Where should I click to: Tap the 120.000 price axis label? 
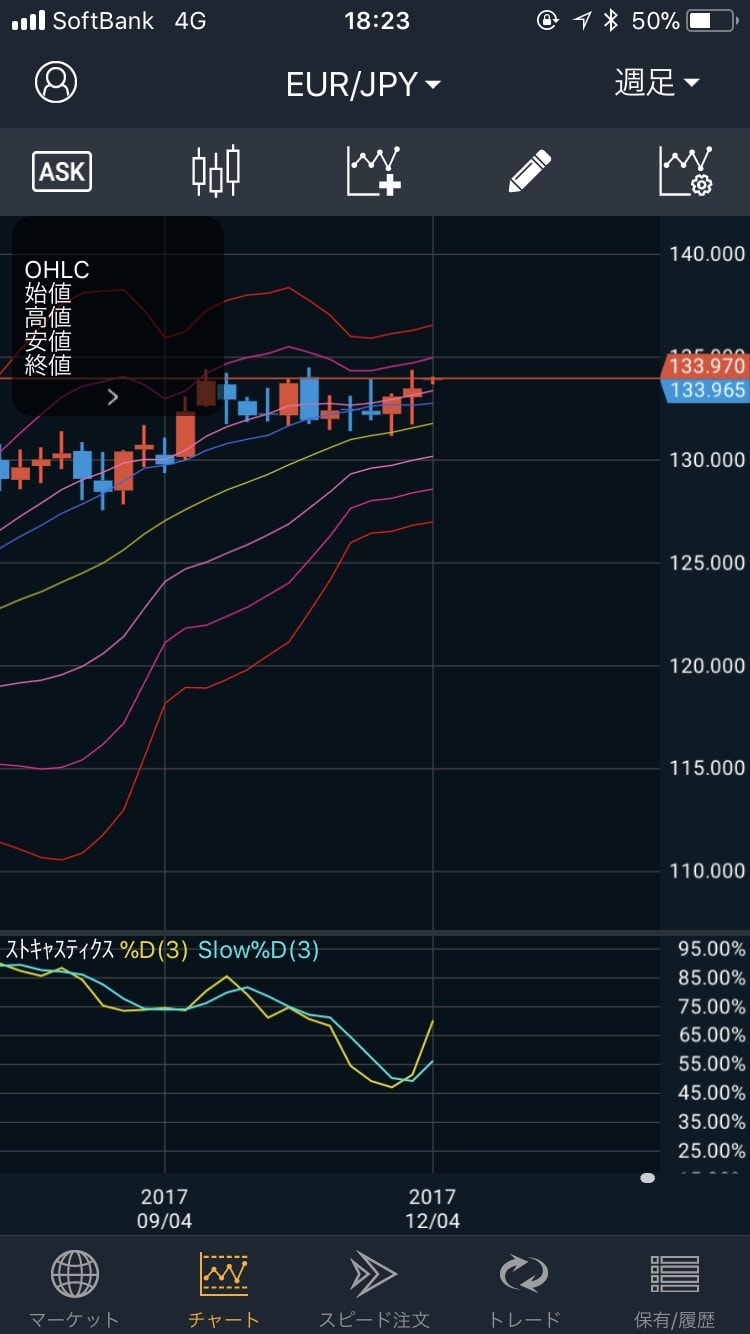point(707,666)
